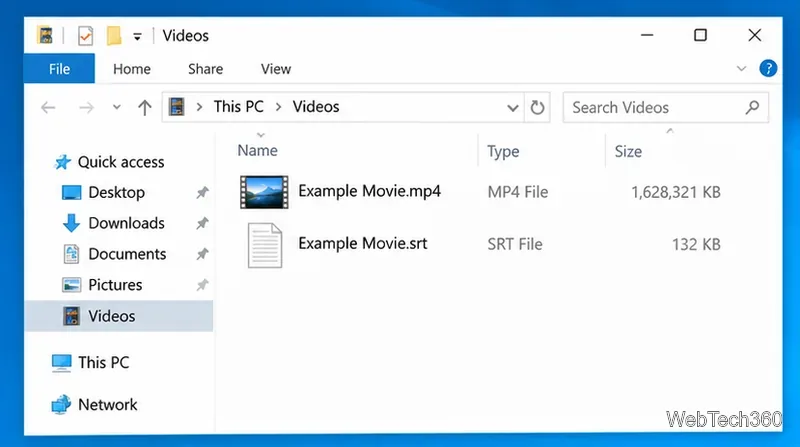800x447 pixels.
Task: Expand the ribbon with chevron near Help
Action: (741, 68)
